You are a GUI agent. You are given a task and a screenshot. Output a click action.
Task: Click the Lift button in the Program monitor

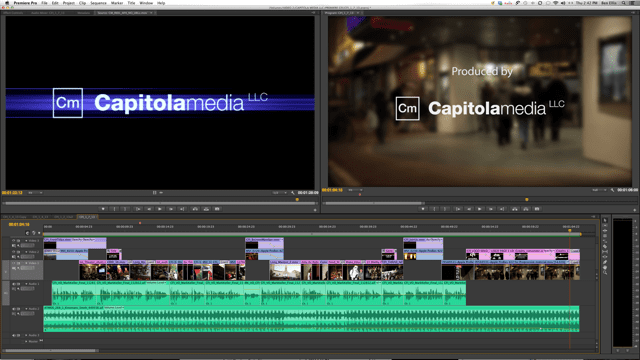pyautogui.click(x=515, y=209)
